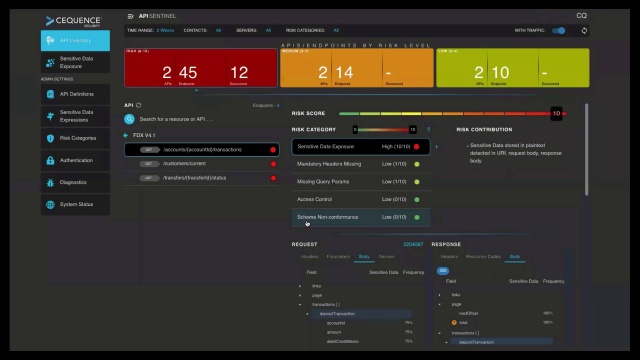Collapse transactions [] node in Request body
The height and width of the screenshot is (360, 640).
(300, 304)
